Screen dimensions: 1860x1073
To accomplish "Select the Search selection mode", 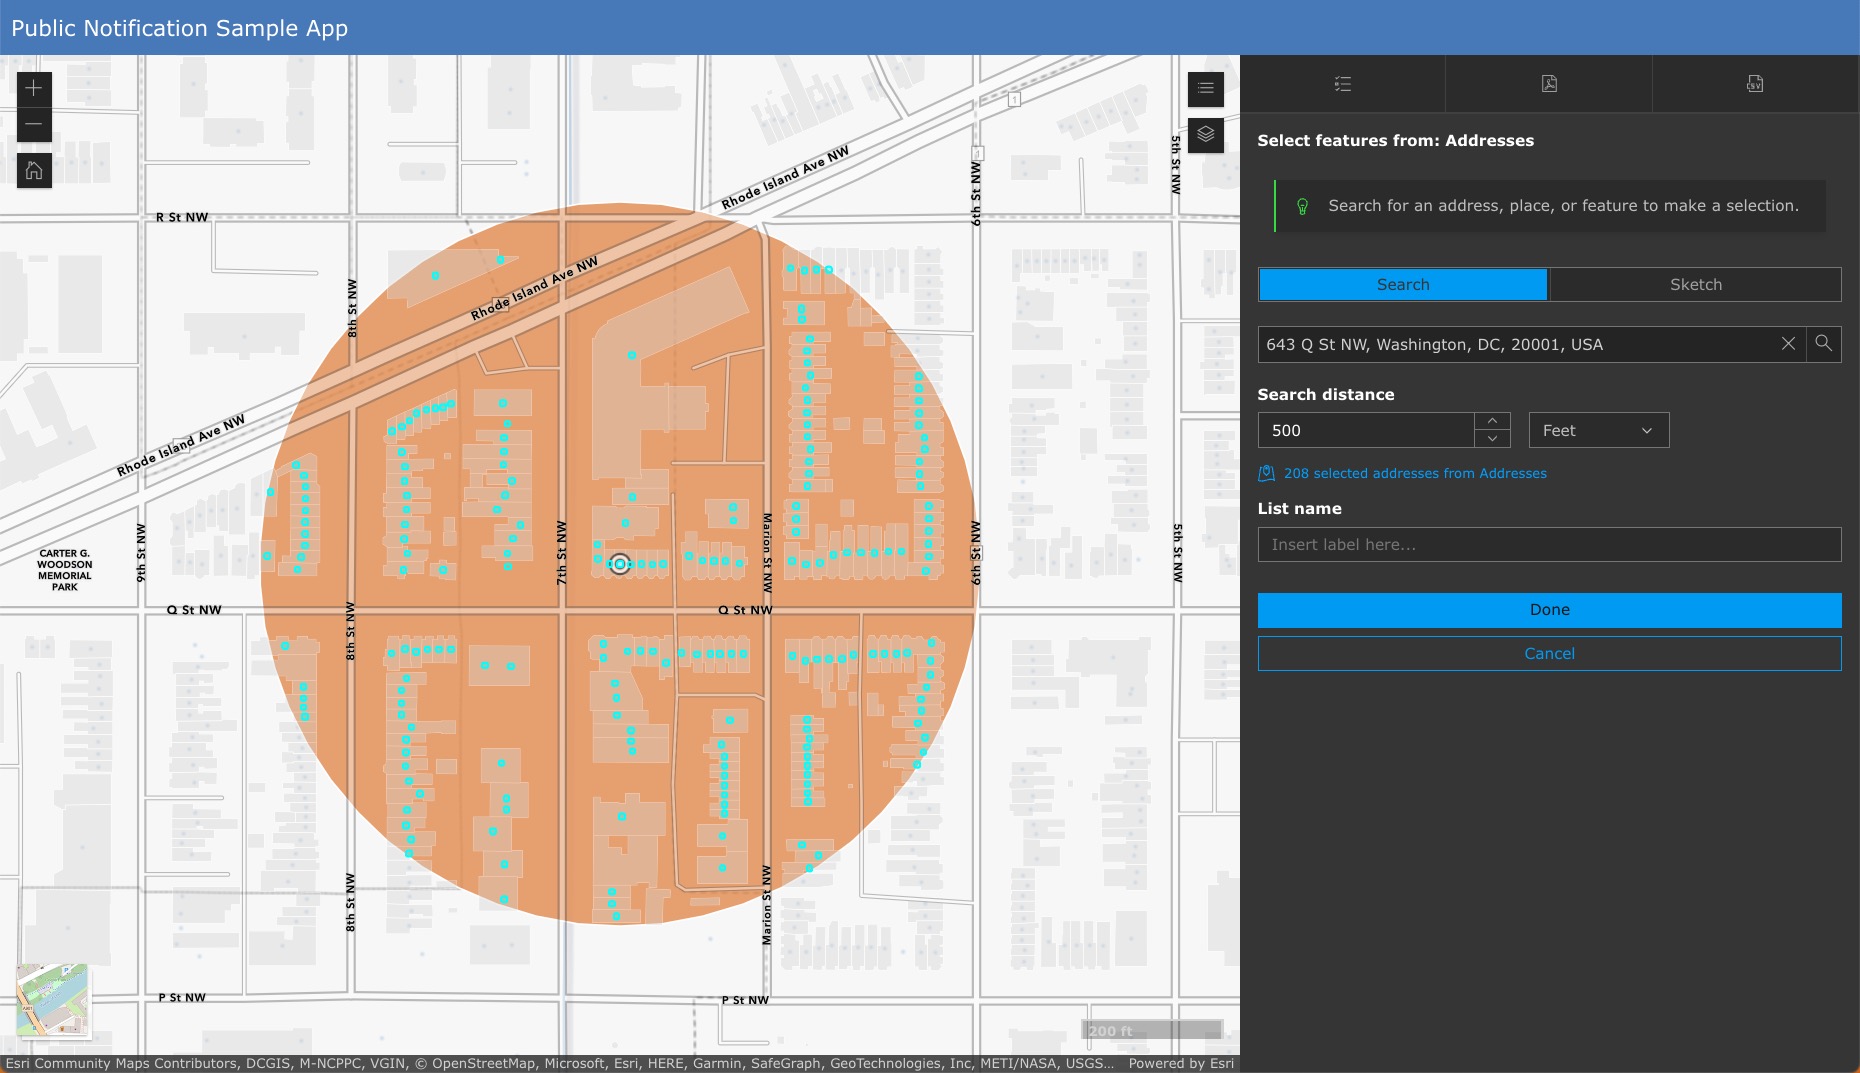I will point(1402,285).
